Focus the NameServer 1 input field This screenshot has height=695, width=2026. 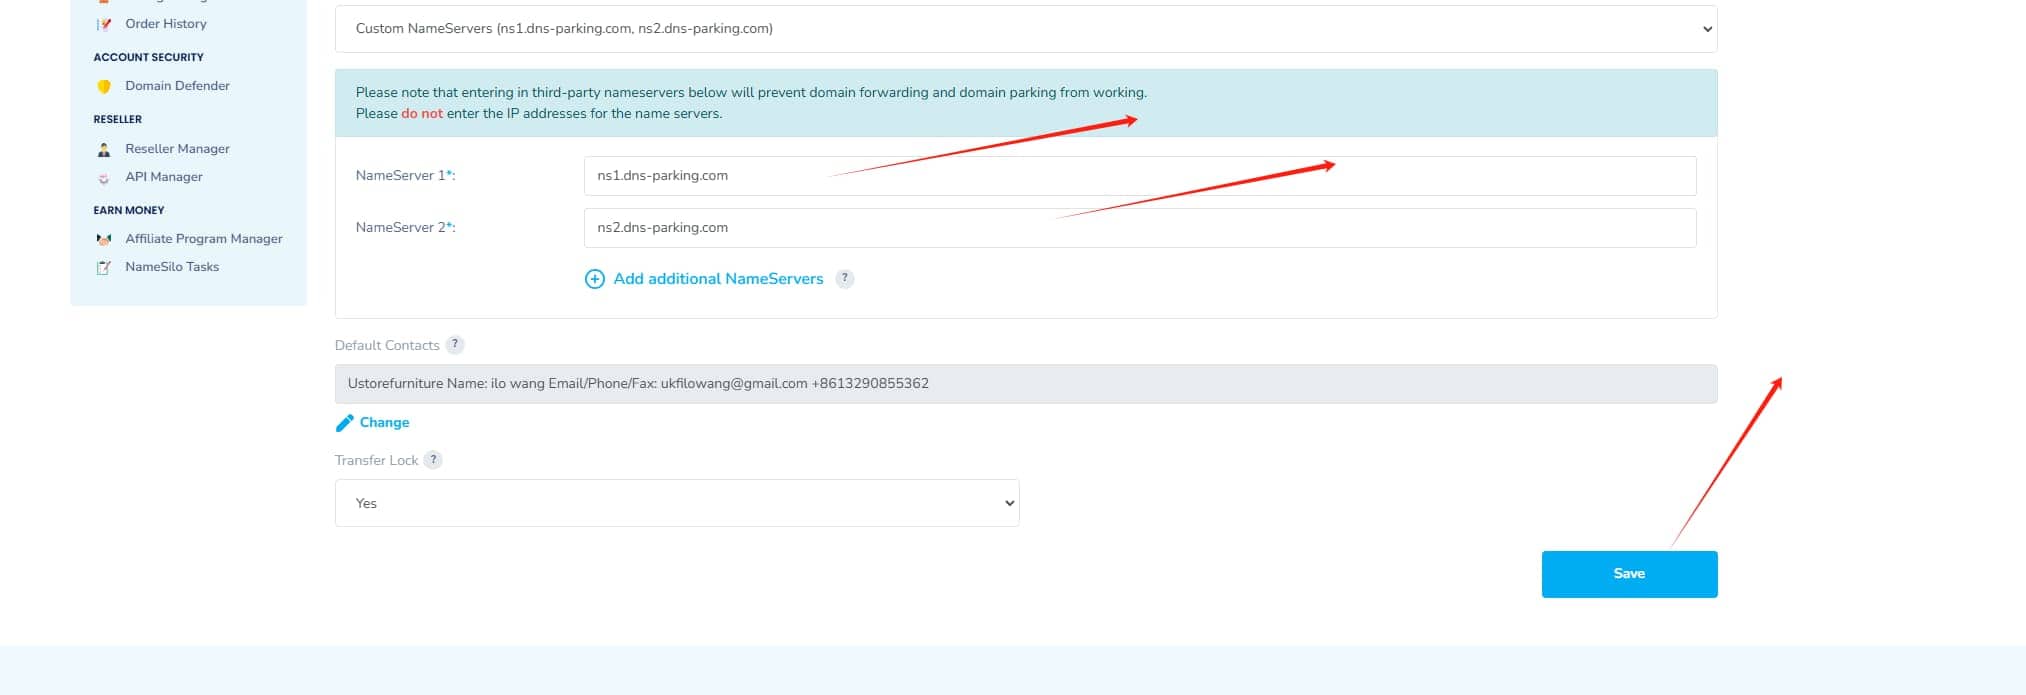[x=1139, y=176]
